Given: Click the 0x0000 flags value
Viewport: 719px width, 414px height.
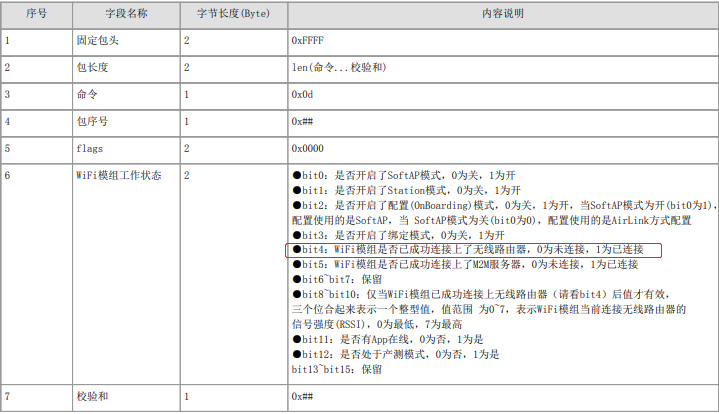Looking at the screenshot, I should point(308,147).
